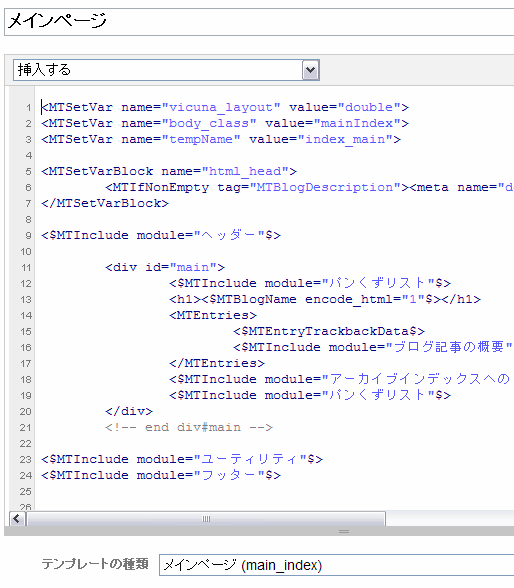This screenshot has width=514, height=588.
Task: Click the closing /MTEntries tag
Action: (x=217, y=363)
